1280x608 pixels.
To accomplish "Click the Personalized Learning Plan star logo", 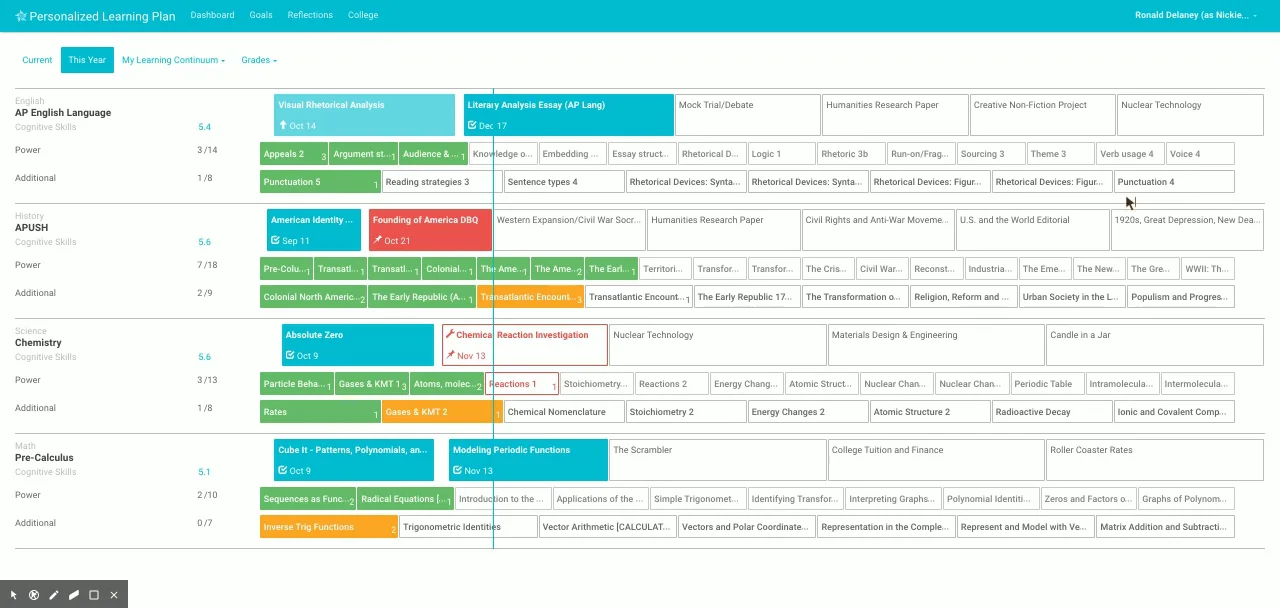I will [x=21, y=16].
